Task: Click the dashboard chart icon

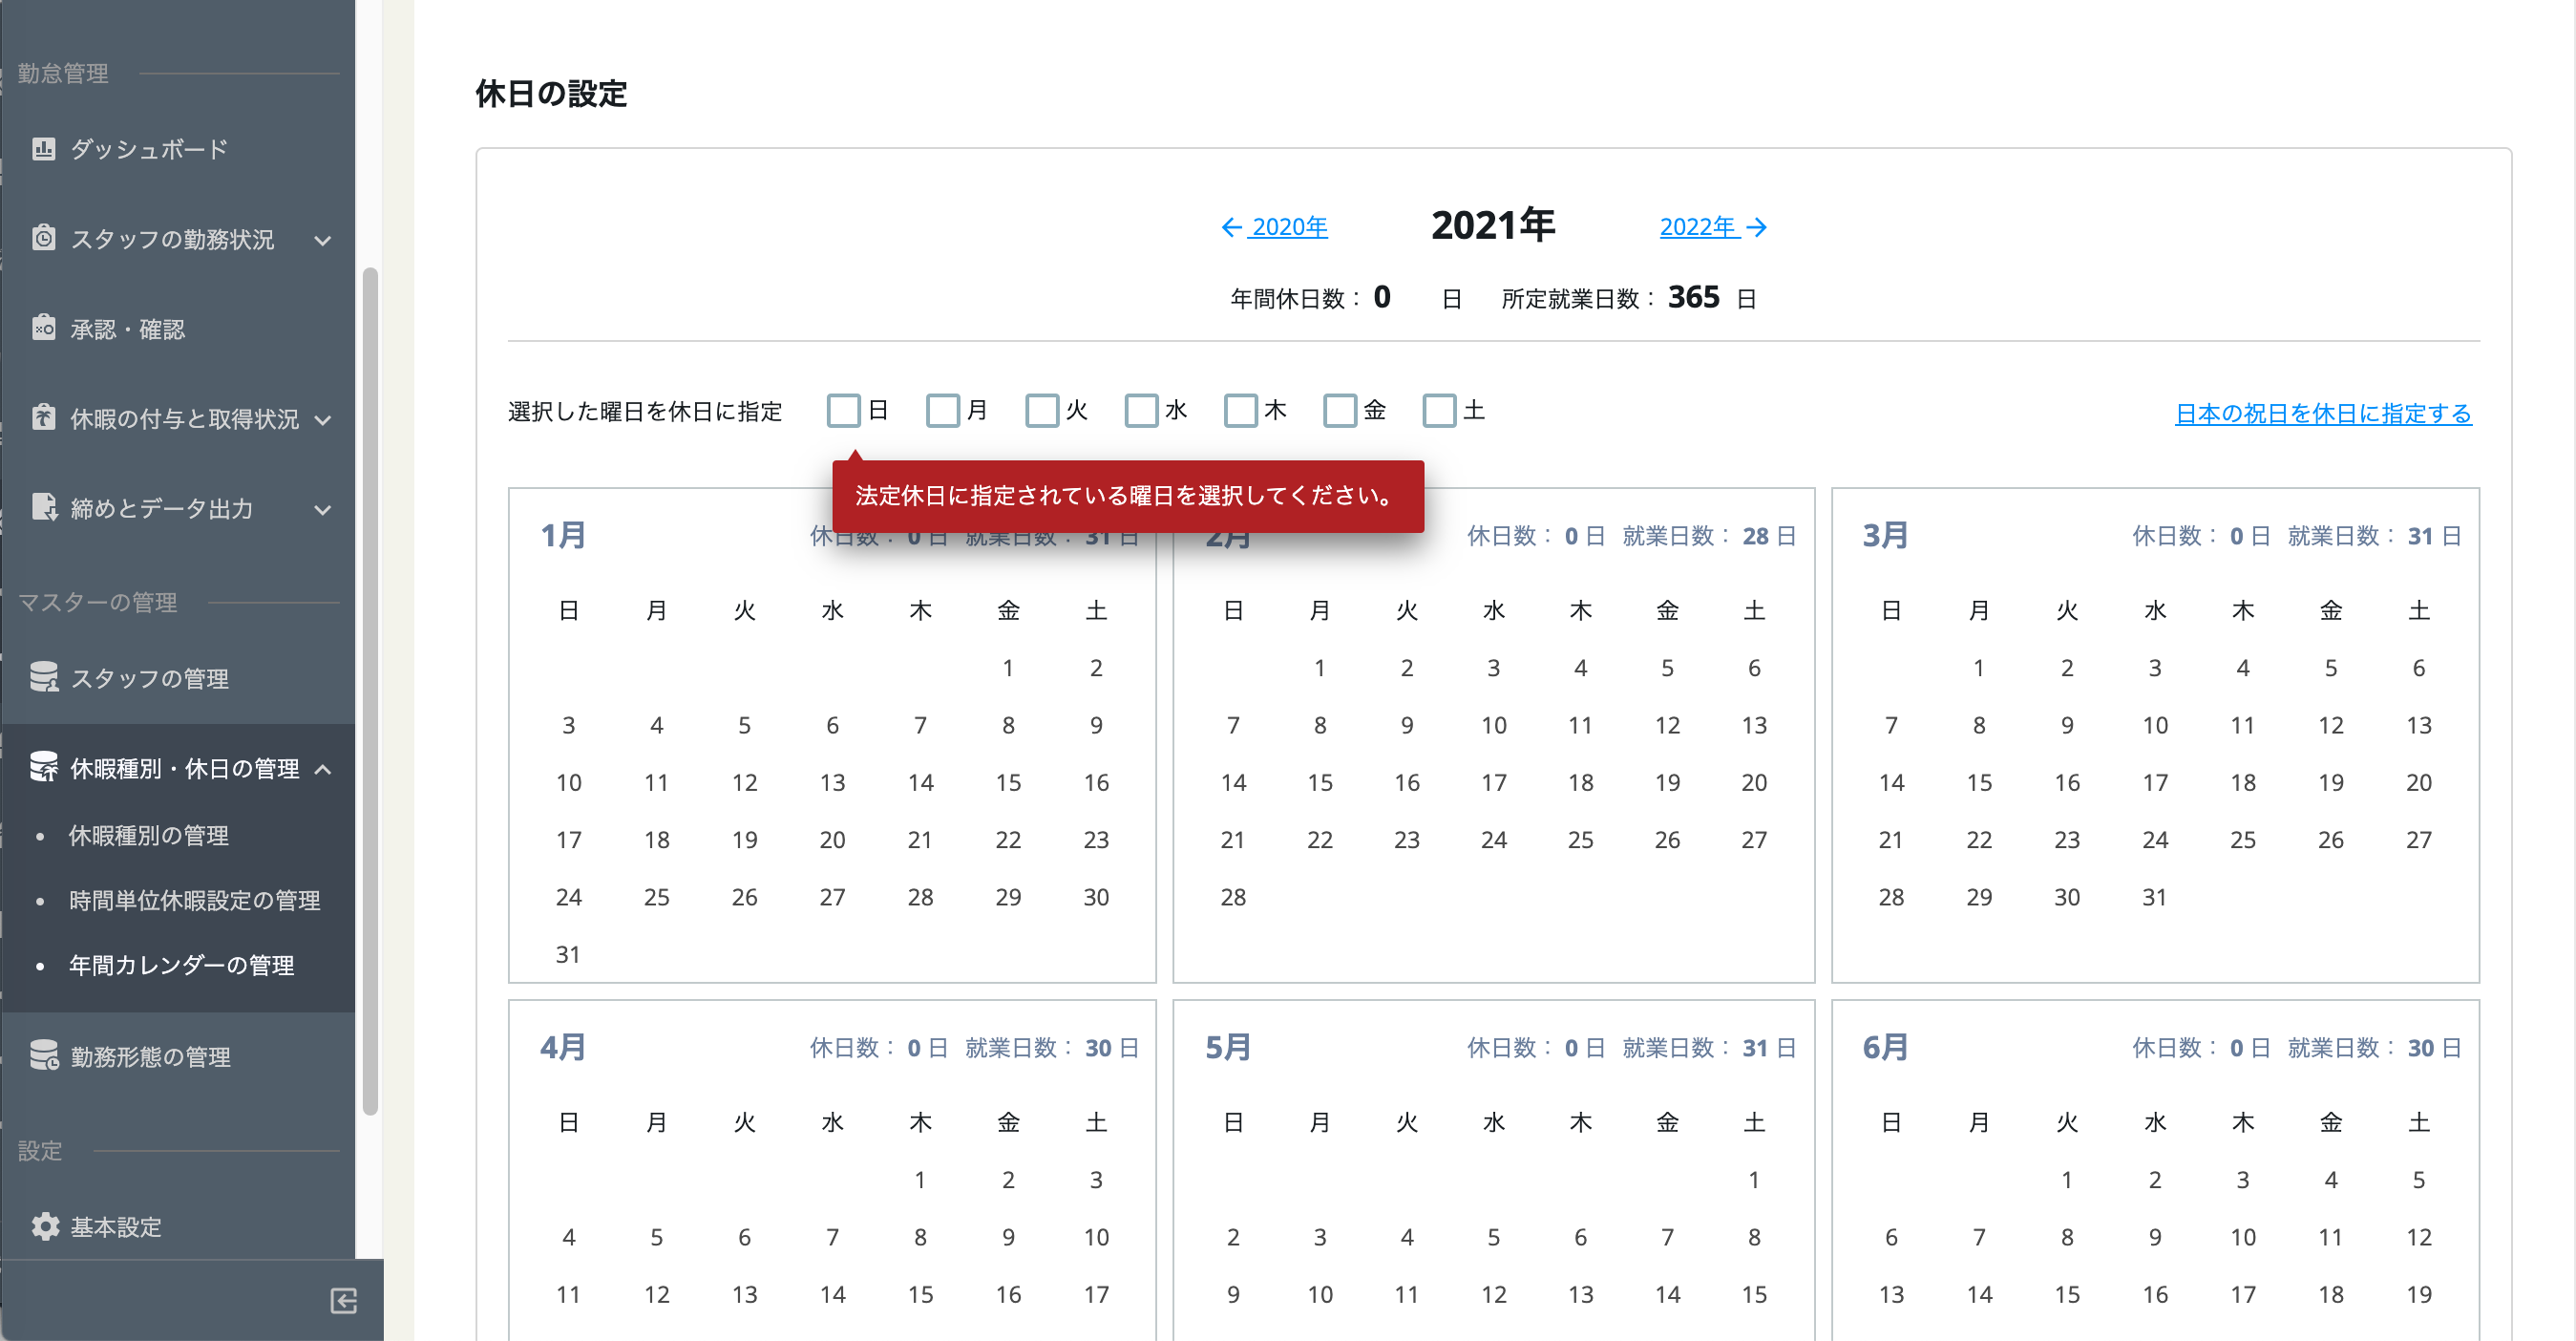Action: click(43, 149)
